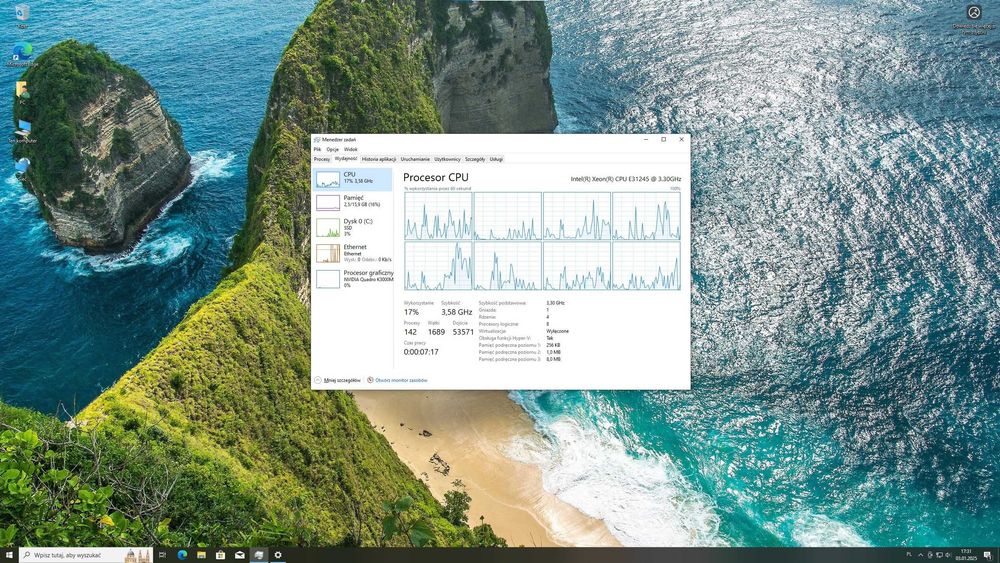Select Dysk 0 (C:) in the sidebar
The height and width of the screenshot is (563, 1000).
pyautogui.click(x=353, y=228)
